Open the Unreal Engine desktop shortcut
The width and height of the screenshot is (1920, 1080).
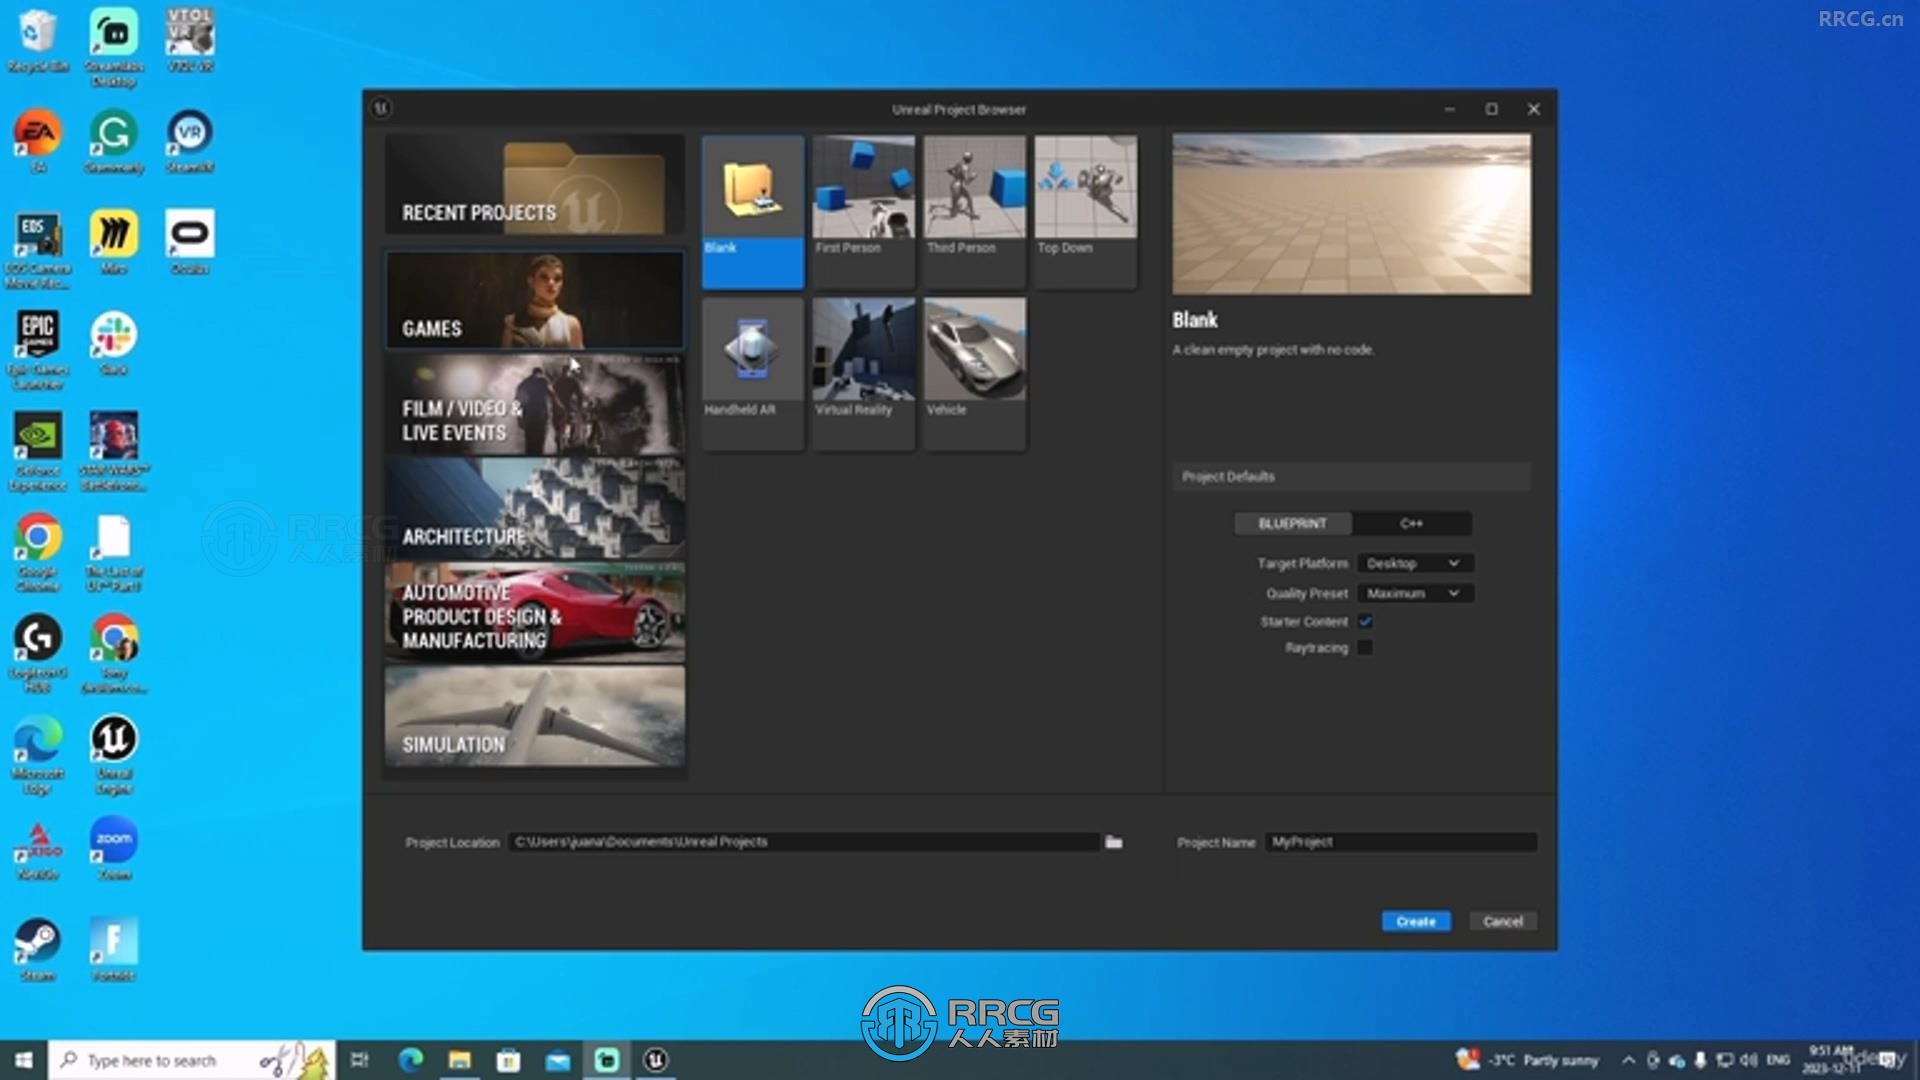coord(114,755)
